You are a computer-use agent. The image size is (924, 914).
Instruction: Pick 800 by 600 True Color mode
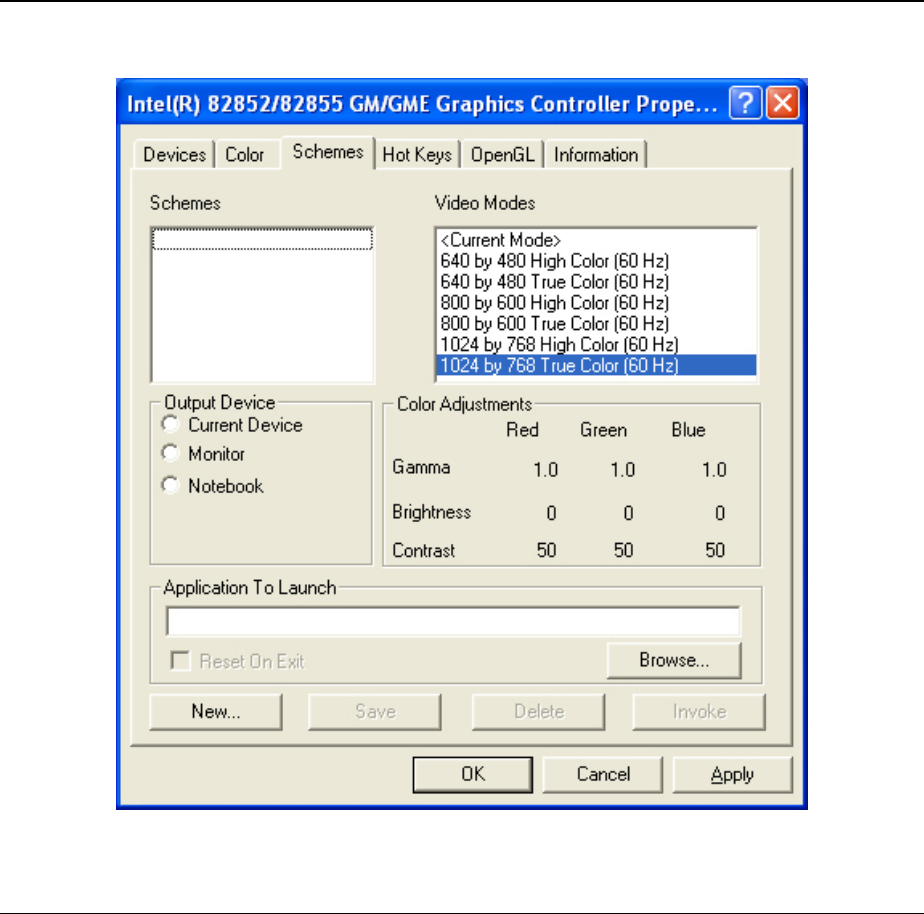tap(596, 324)
